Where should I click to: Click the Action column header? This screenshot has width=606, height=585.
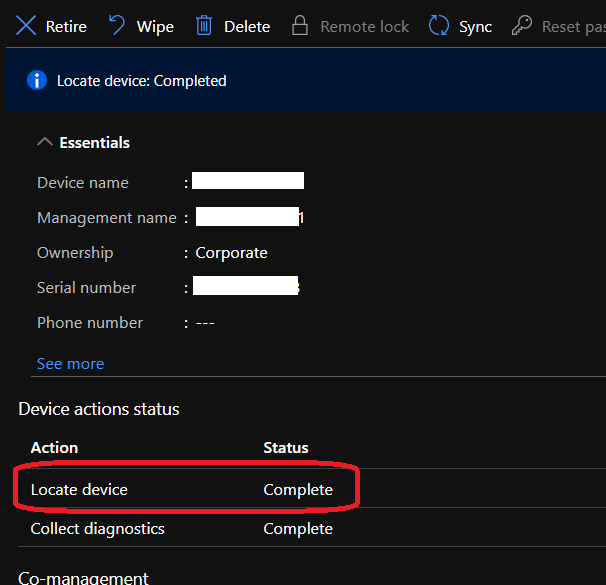[54, 447]
